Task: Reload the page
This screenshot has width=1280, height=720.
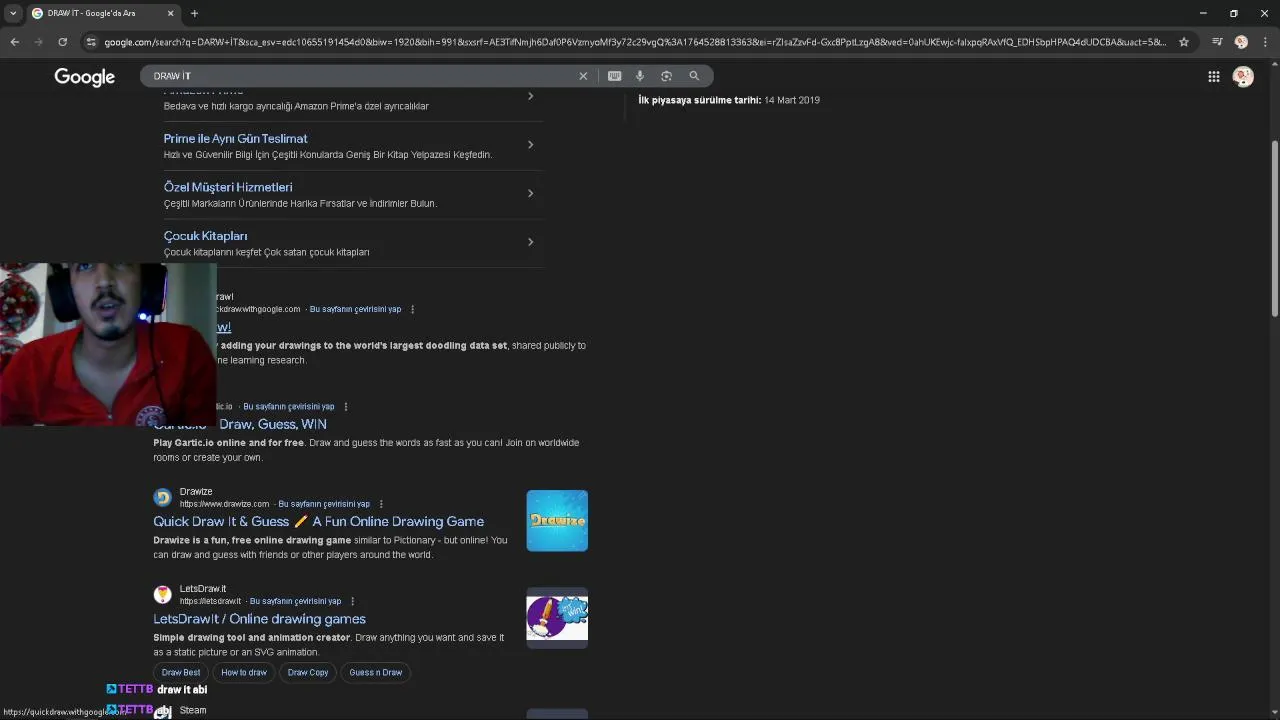Action: pos(62,42)
